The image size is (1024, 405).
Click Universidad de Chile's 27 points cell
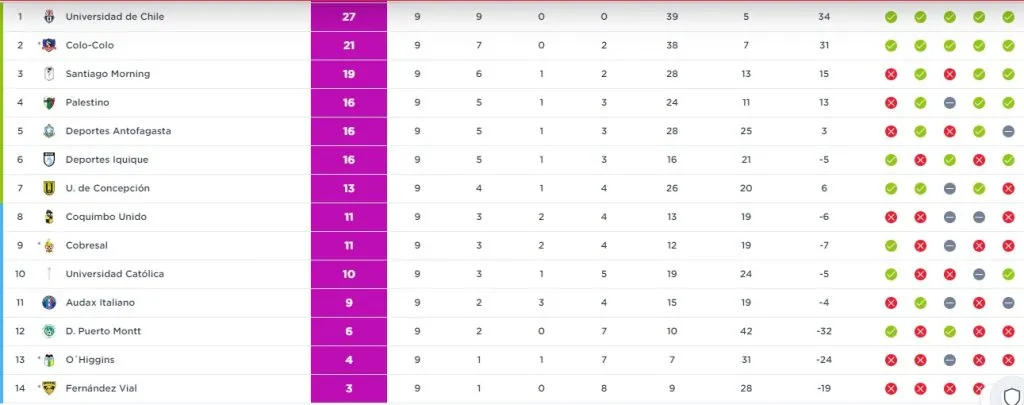pyautogui.click(x=347, y=17)
